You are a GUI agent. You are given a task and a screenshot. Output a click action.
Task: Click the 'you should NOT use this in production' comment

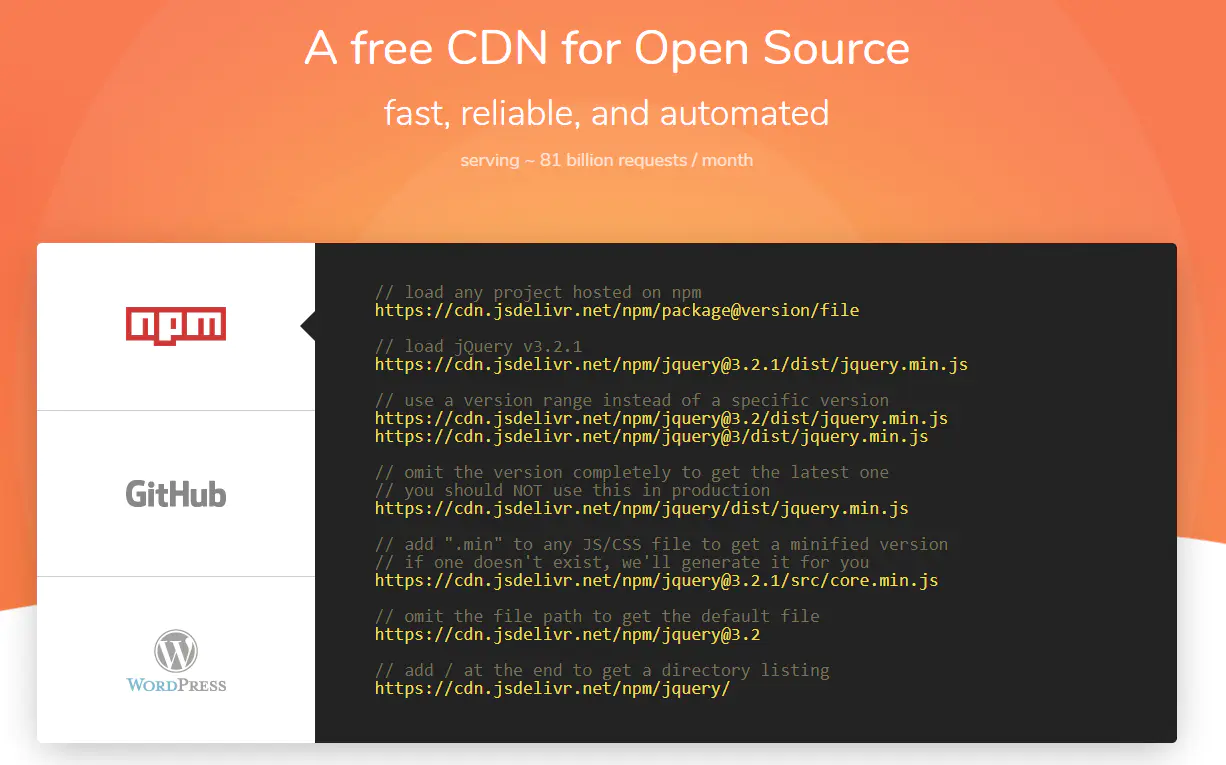(x=573, y=490)
